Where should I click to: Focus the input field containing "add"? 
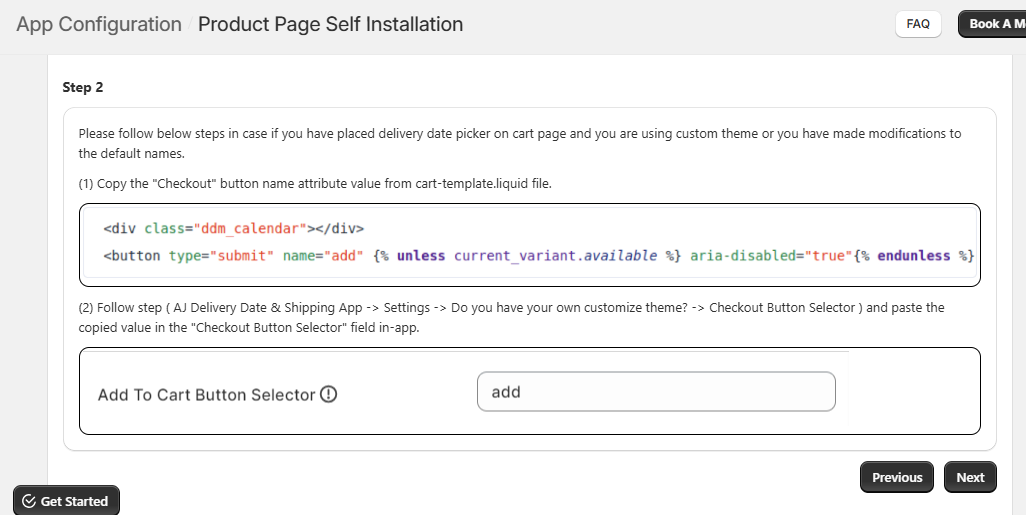pyautogui.click(x=655, y=392)
